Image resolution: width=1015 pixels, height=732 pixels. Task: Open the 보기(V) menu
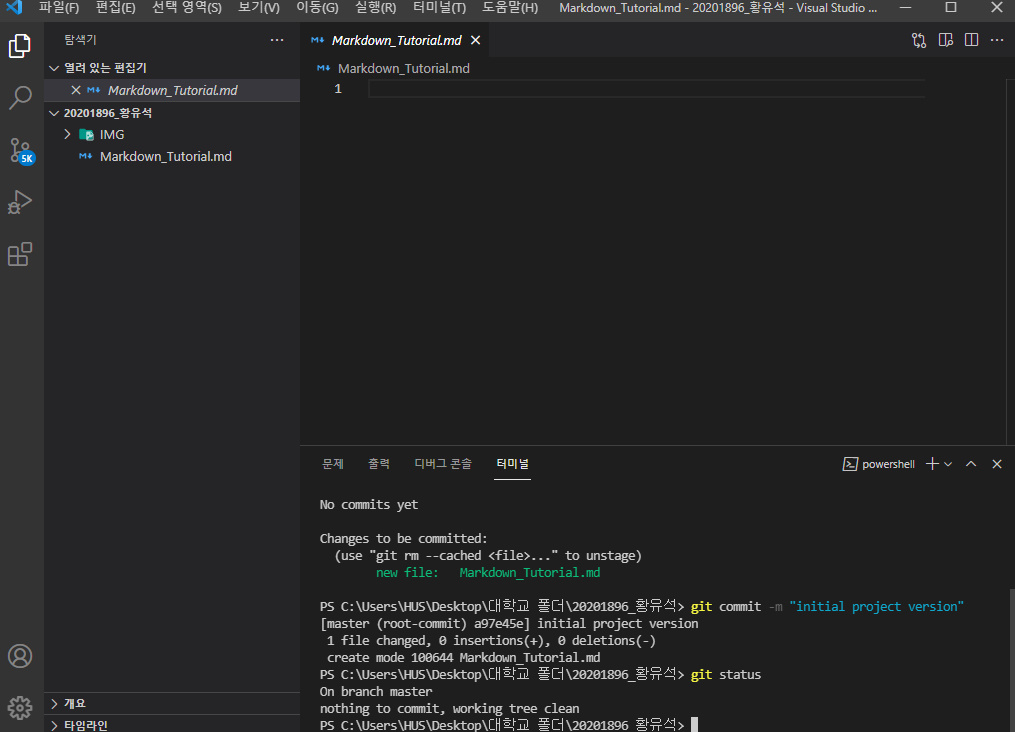(259, 8)
